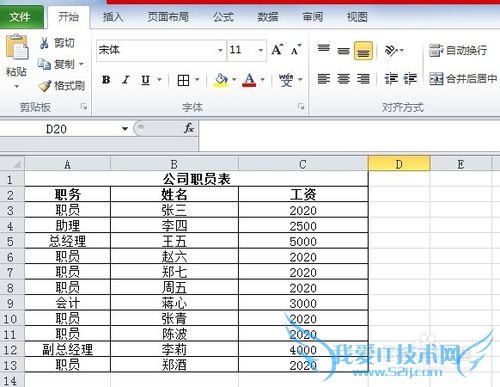This screenshot has height=387, width=500.
Task: Open the font size 11 dropdown
Action: (261, 50)
